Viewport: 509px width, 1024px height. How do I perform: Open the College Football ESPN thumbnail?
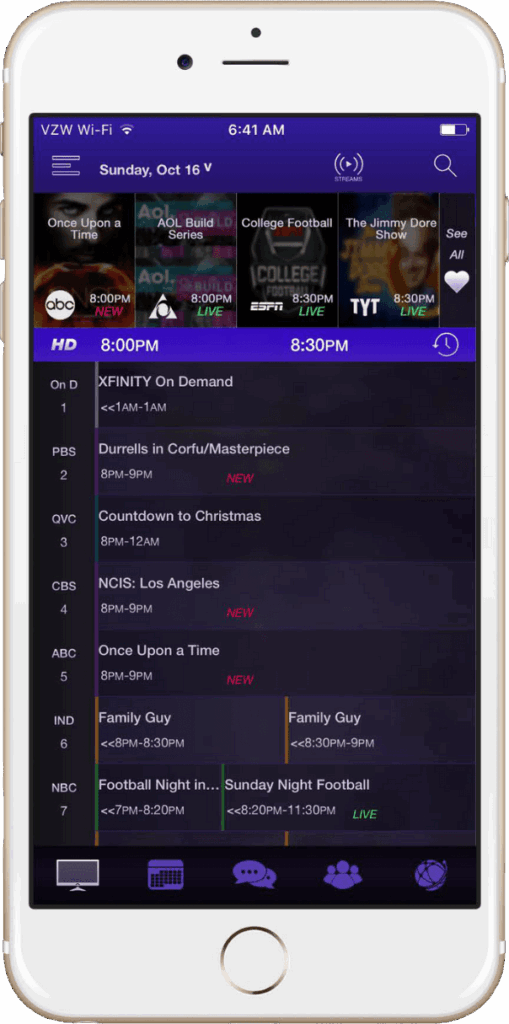[287, 260]
